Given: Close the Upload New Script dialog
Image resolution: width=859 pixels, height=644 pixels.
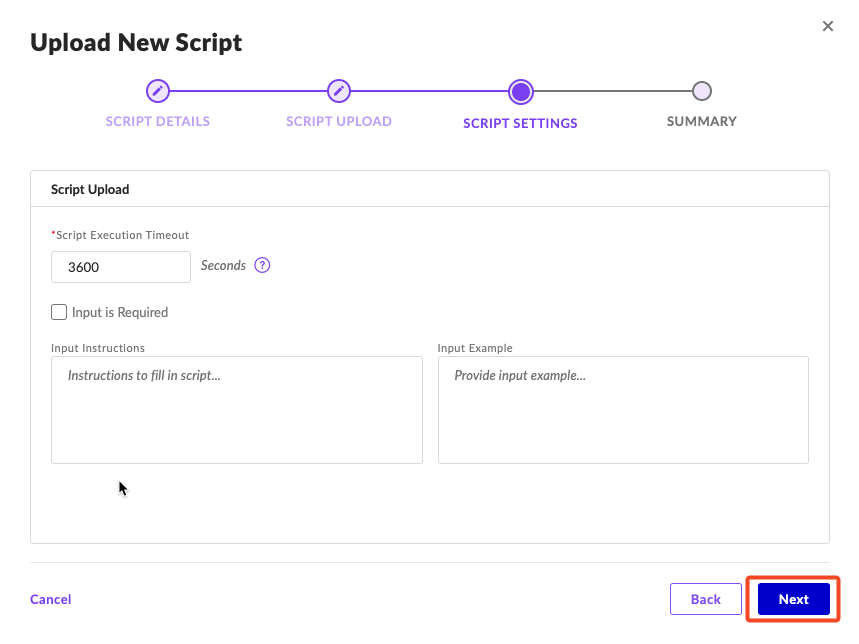Looking at the screenshot, I should point(827,26).
